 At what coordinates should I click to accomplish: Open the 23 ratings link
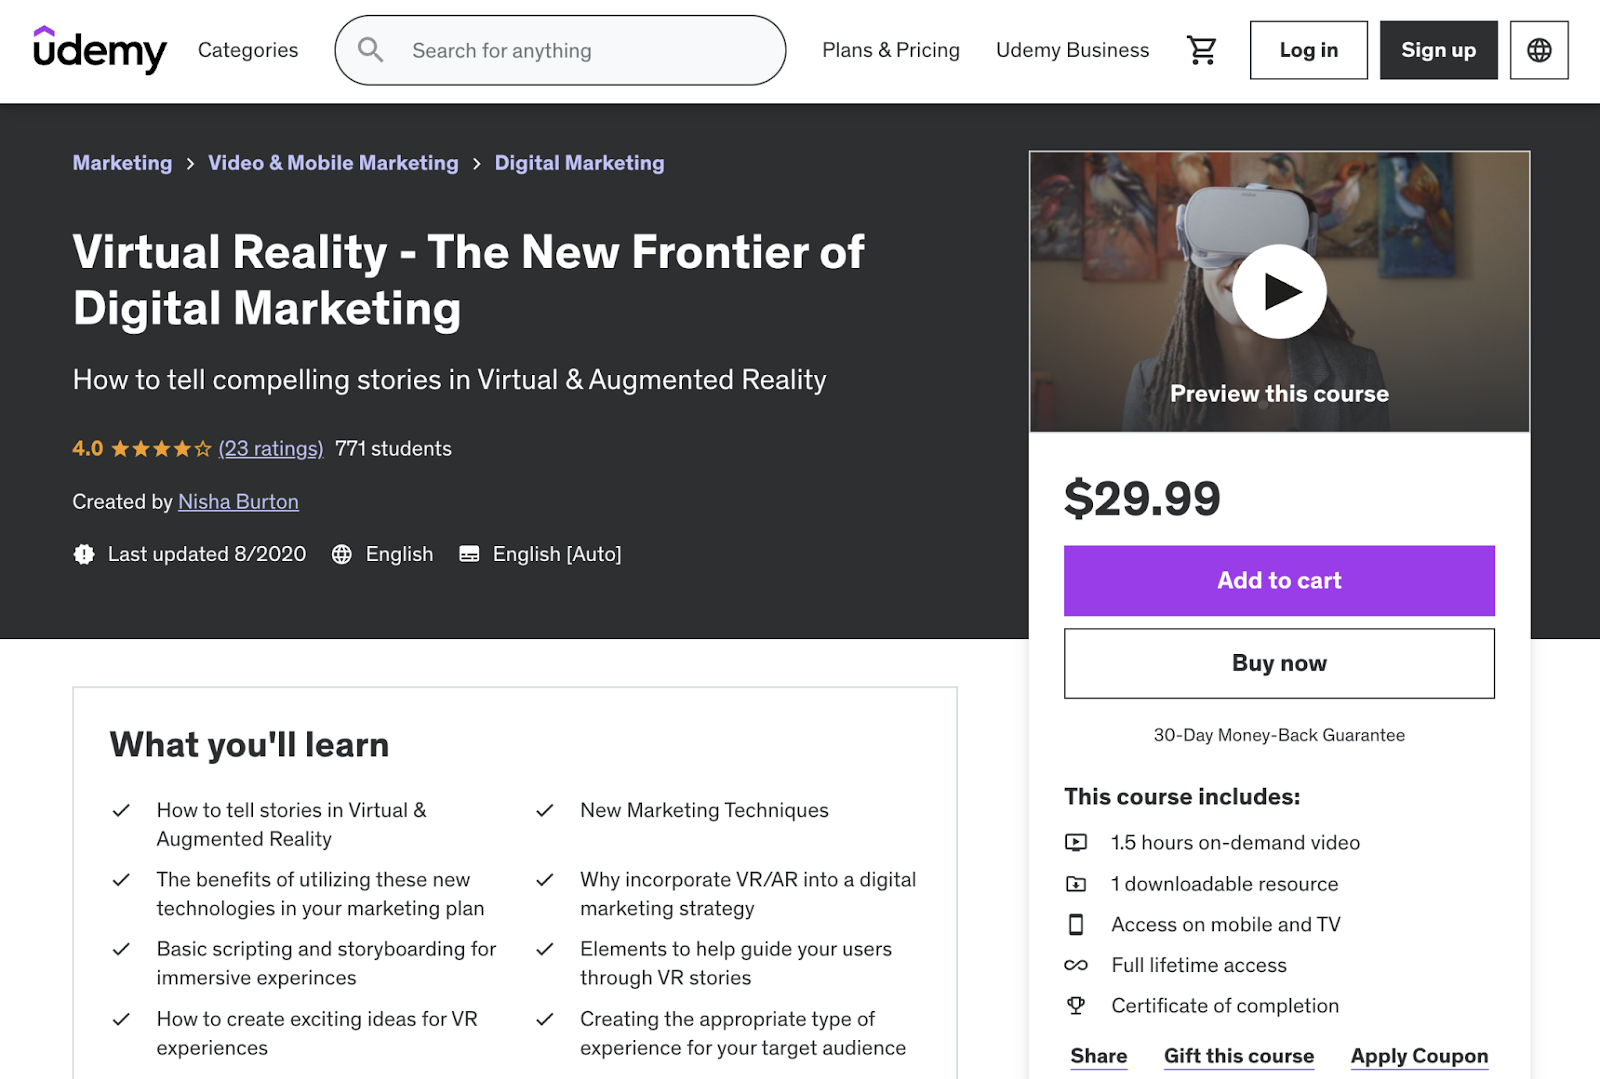270,448
